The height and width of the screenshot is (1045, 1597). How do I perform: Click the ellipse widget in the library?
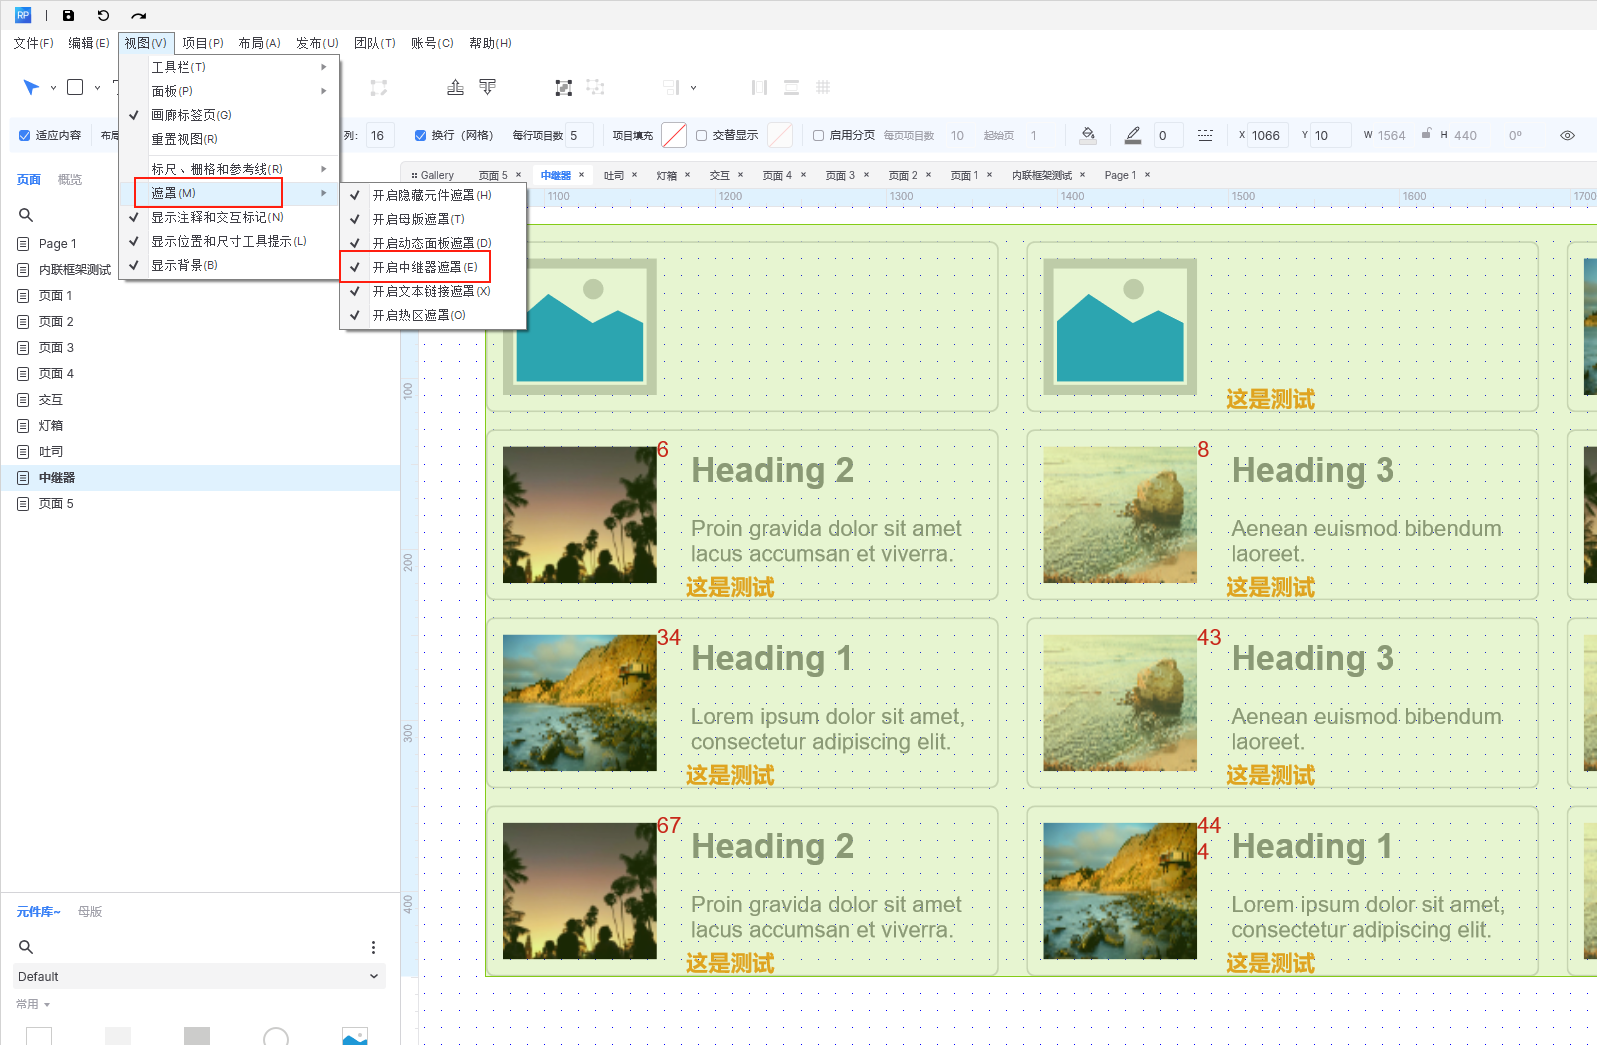coord(276,1036)
